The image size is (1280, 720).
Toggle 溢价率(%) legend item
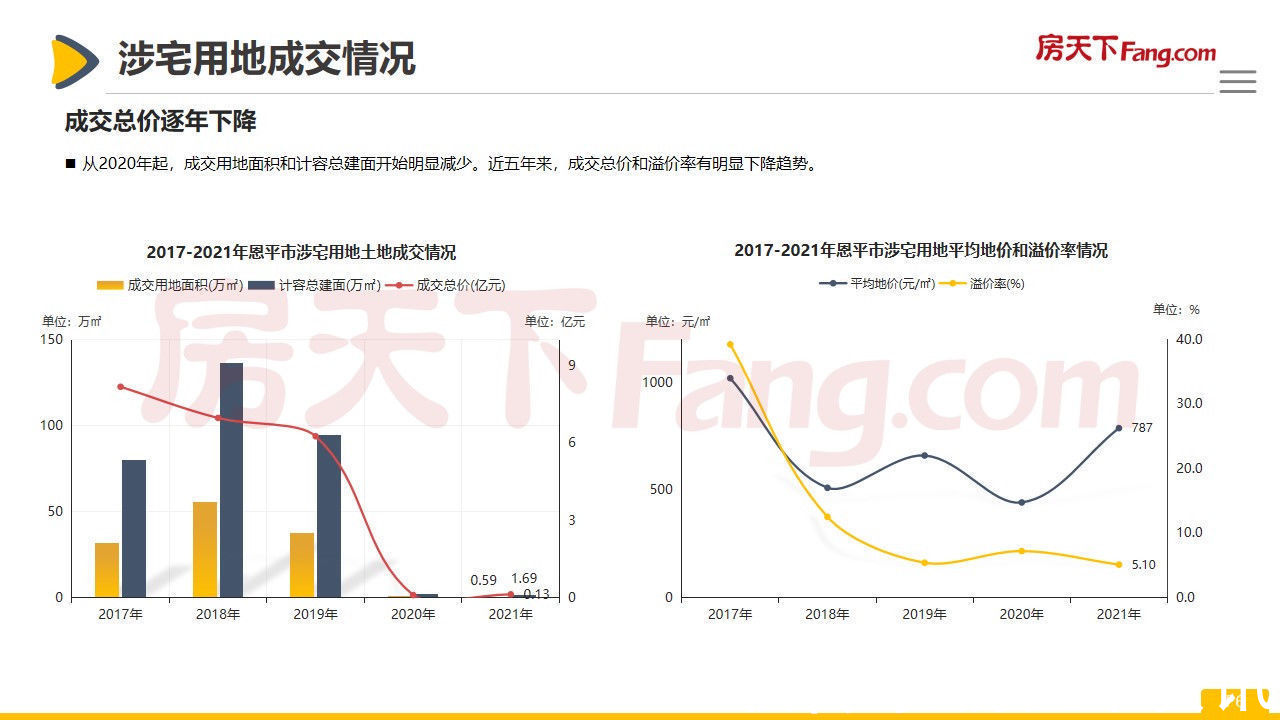pyautogui.click(x=982, y=284)
